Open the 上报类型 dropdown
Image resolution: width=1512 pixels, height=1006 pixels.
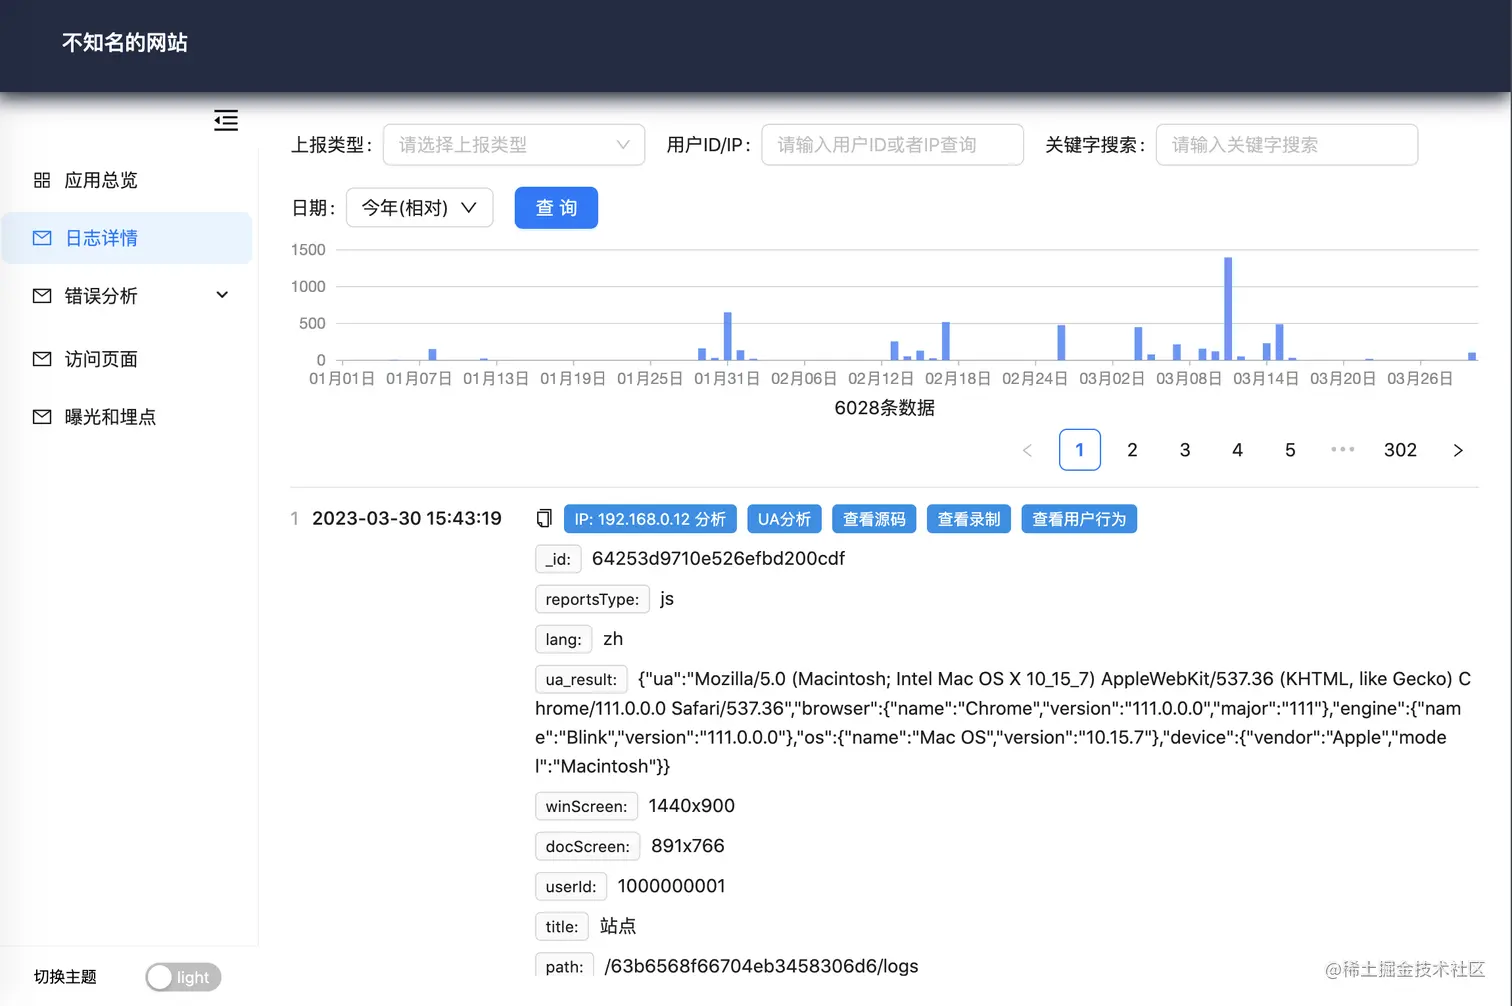click(514, 145)
